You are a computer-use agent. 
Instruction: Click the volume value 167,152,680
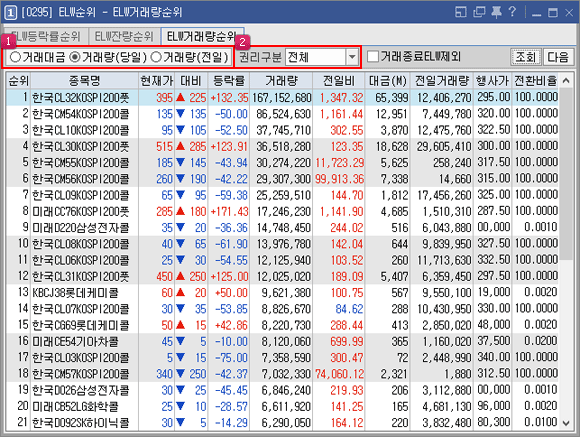pyautogui.click(x=282, y=98)
